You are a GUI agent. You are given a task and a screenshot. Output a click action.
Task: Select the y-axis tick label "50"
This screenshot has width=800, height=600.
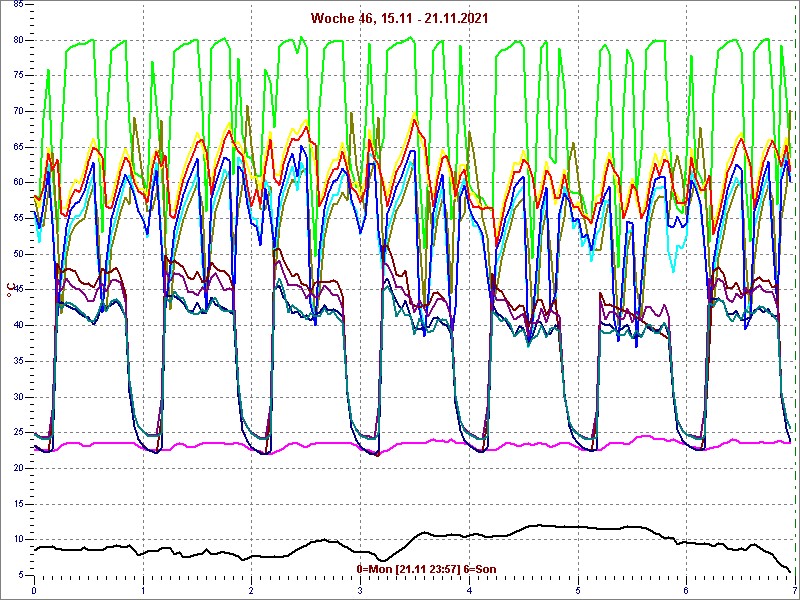coord(17,254)
